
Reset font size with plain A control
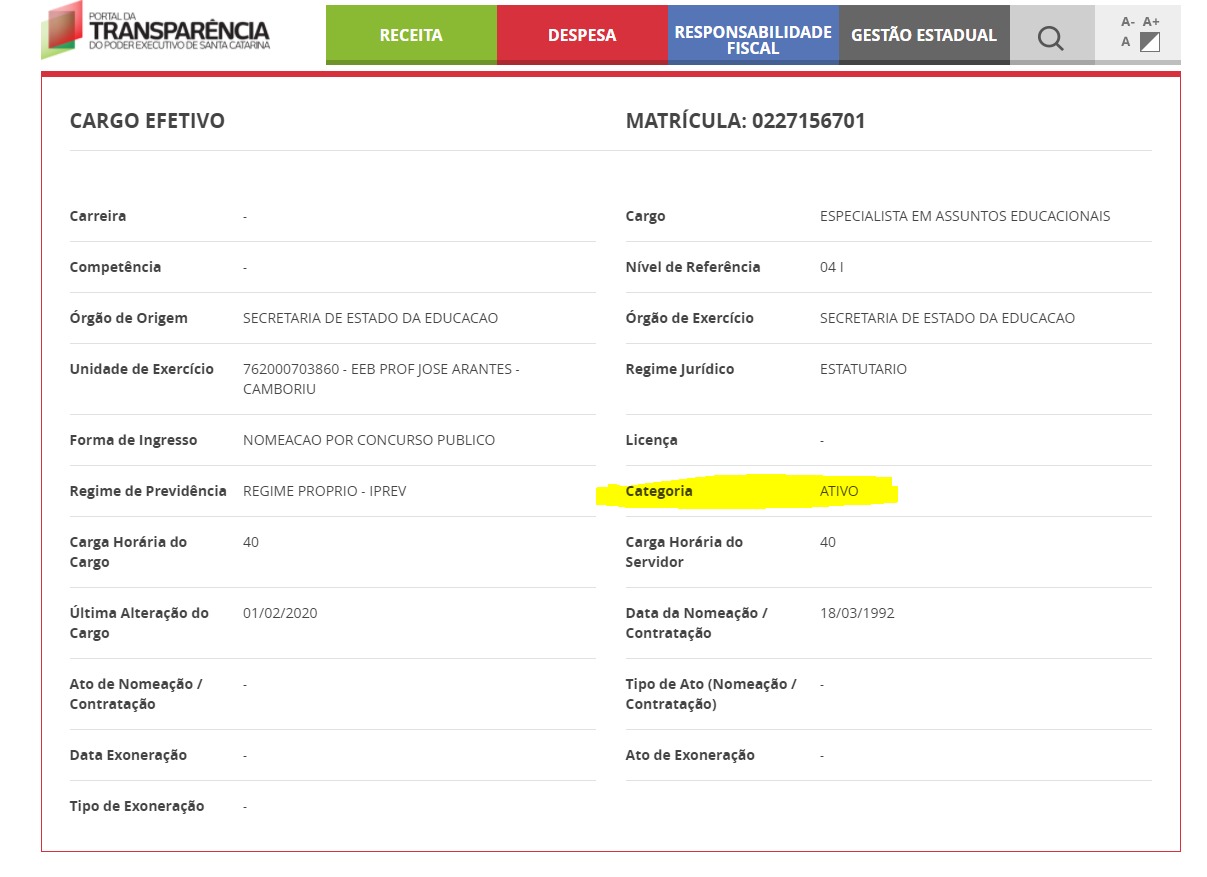coord(1125,42)
